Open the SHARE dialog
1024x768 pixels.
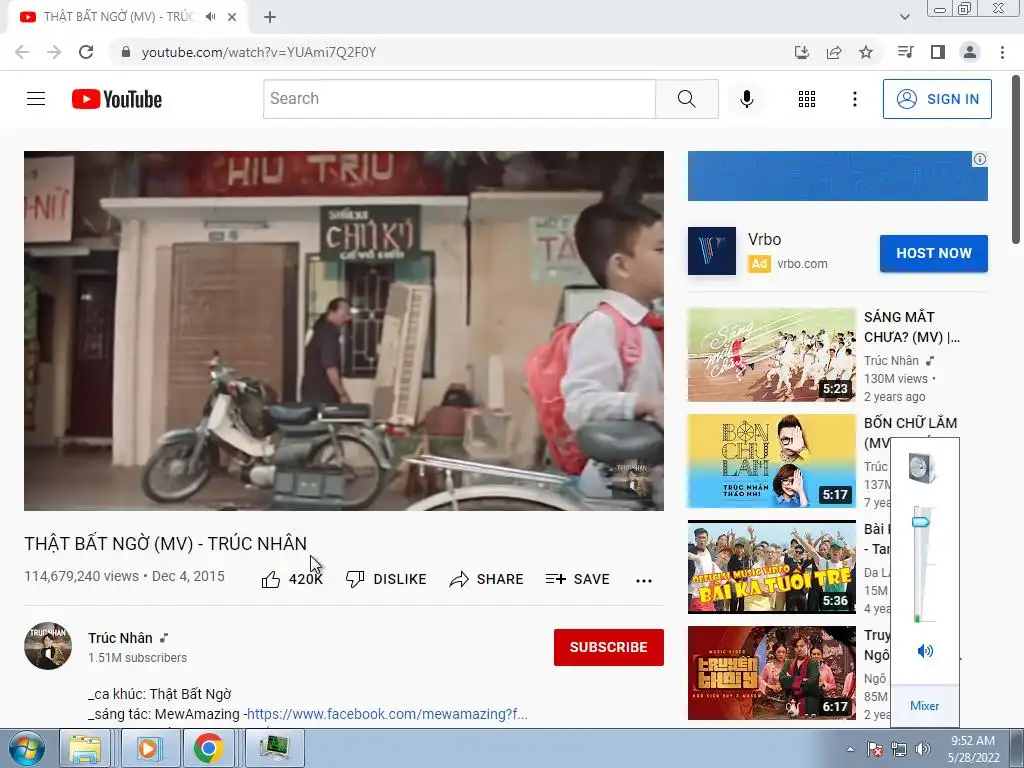[x=487, y=579]
